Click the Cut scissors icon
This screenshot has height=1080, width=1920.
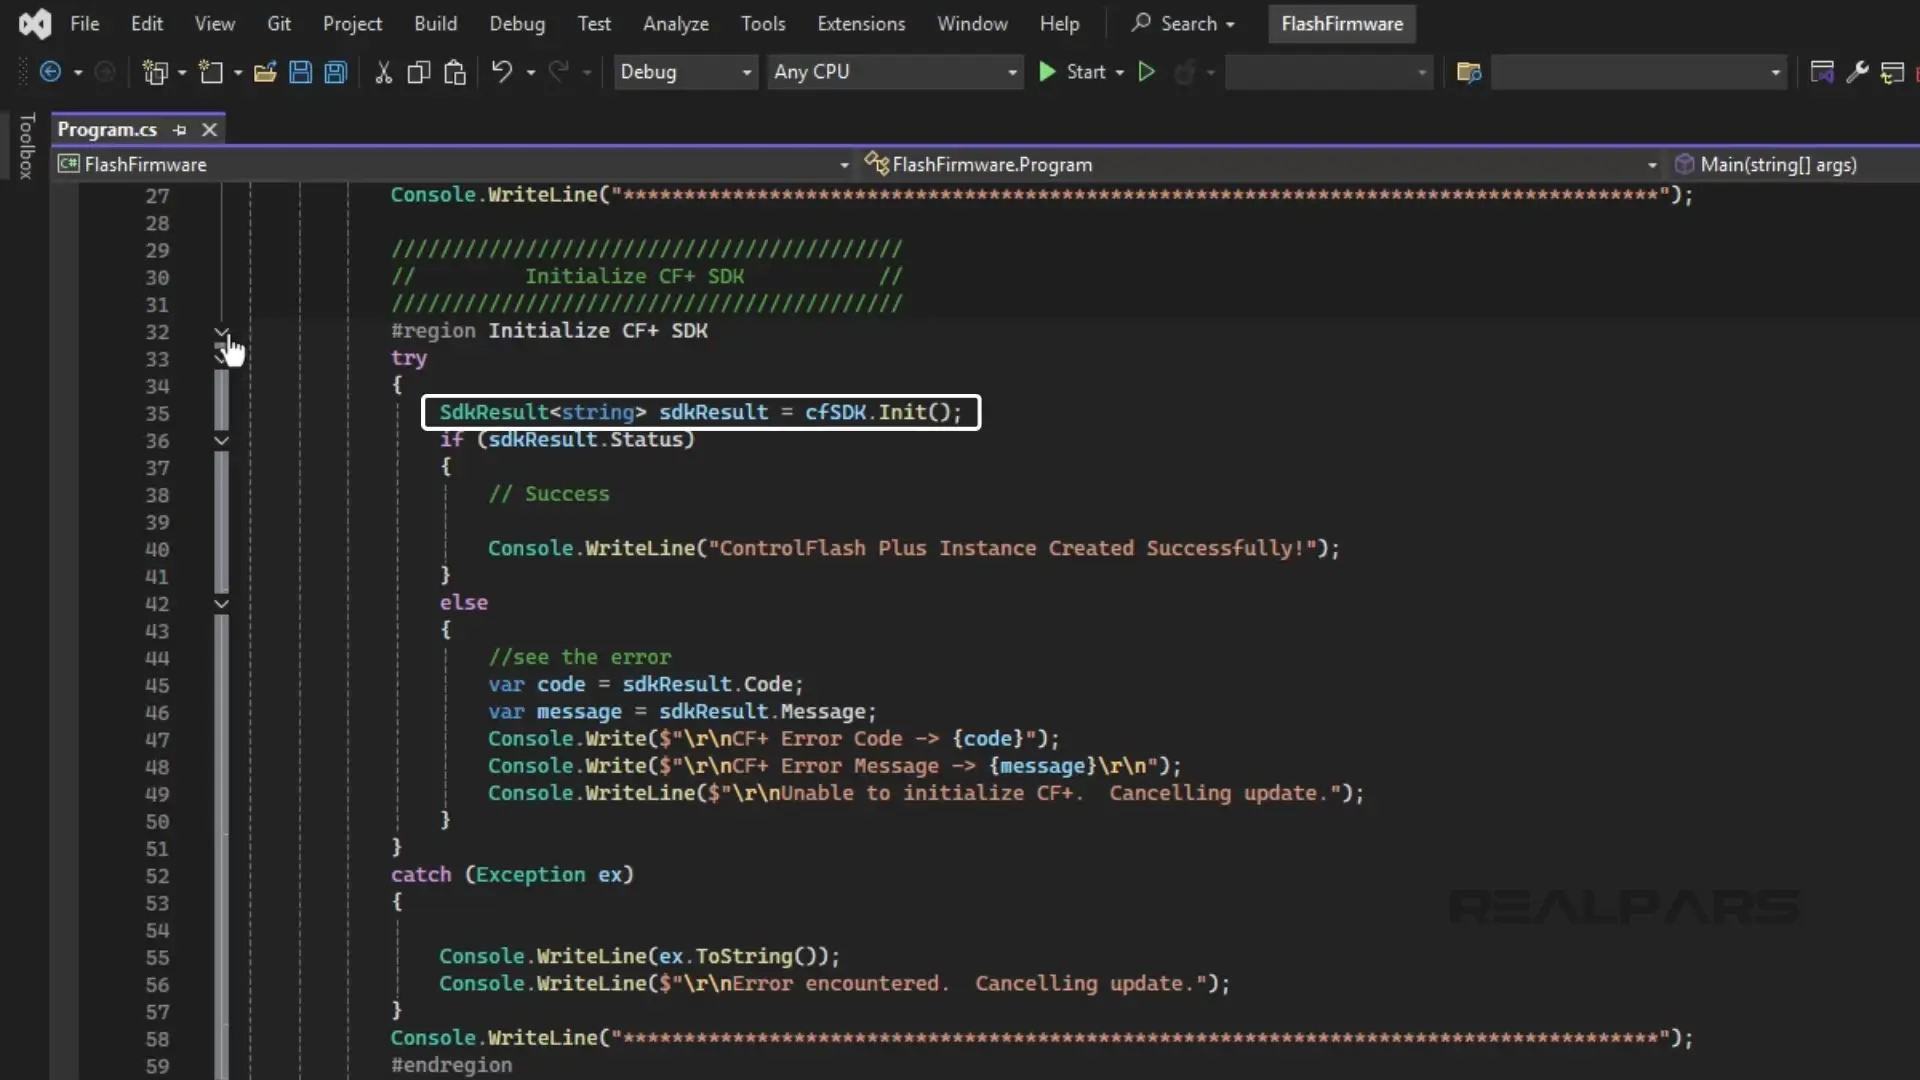point(383,72)
